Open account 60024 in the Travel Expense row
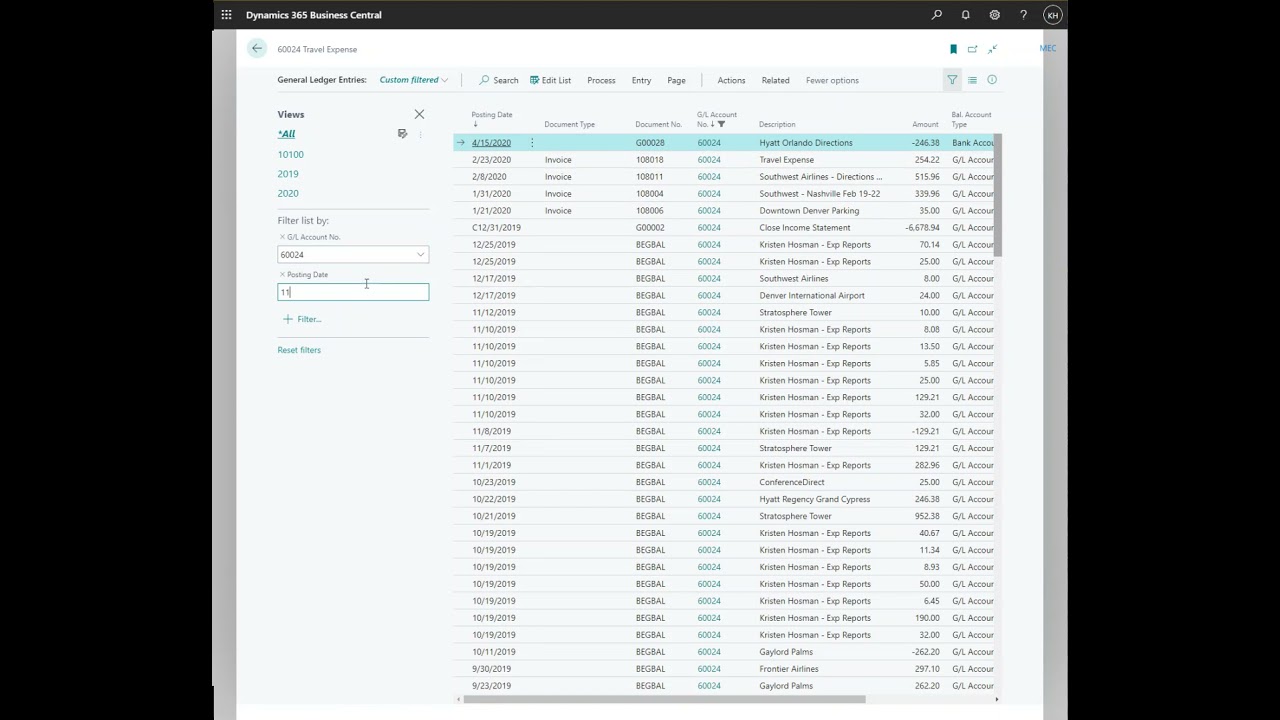 pyautogui.click(x=709, y=160)
